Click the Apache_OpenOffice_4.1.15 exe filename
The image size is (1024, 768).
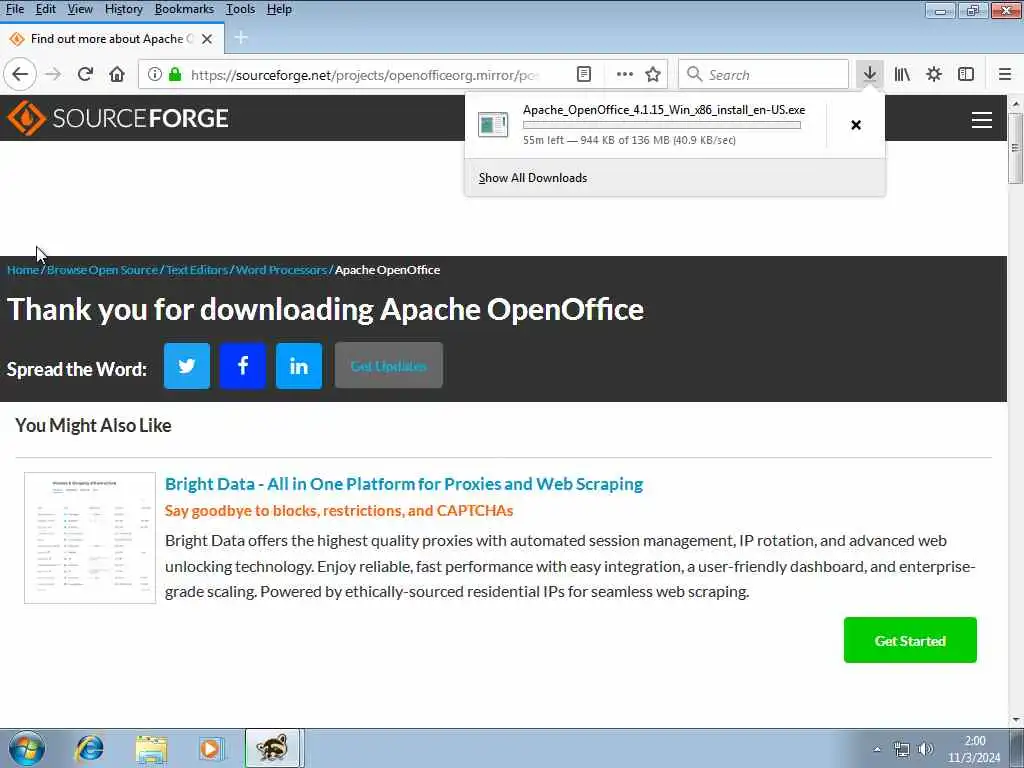point(664,110)
